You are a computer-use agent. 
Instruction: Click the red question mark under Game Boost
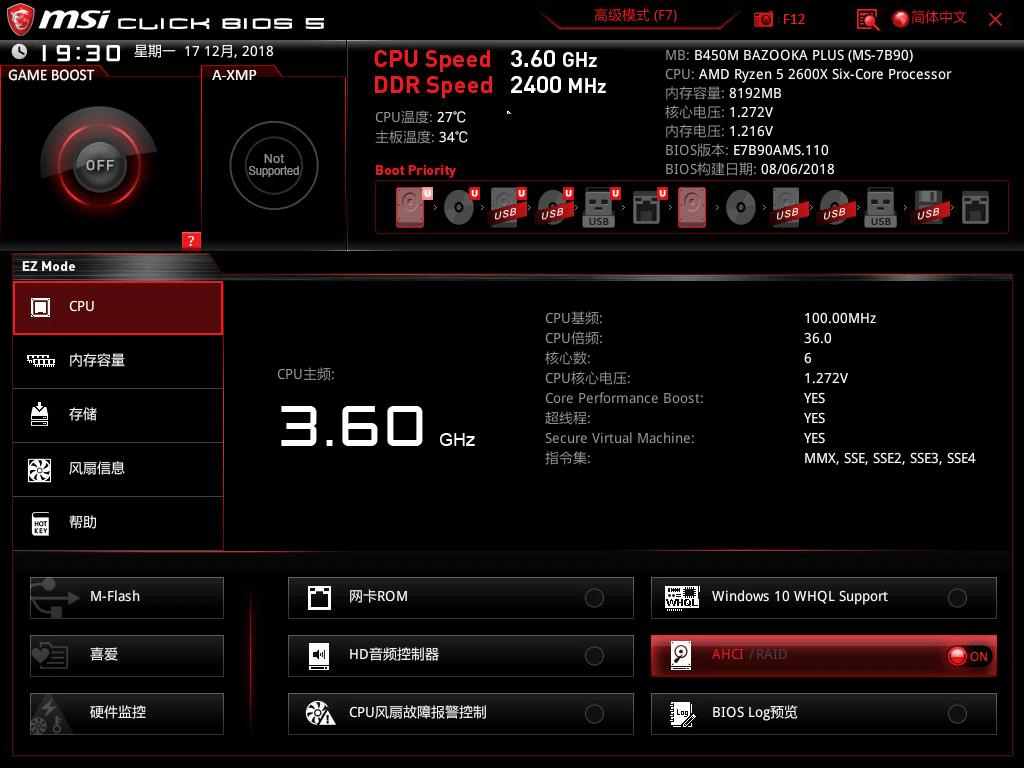(190, 241)
